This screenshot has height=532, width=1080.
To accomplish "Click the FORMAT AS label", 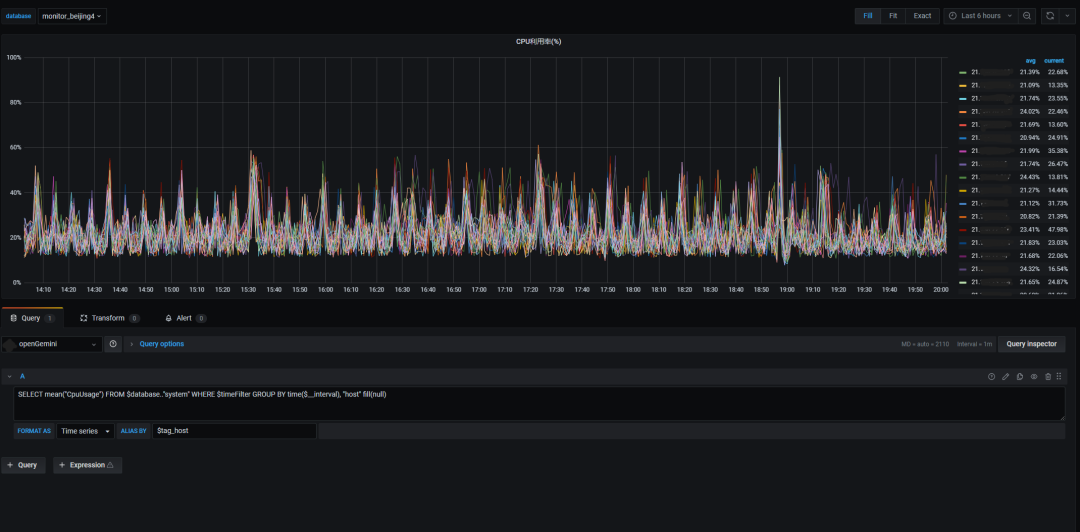I will point(34,431).
